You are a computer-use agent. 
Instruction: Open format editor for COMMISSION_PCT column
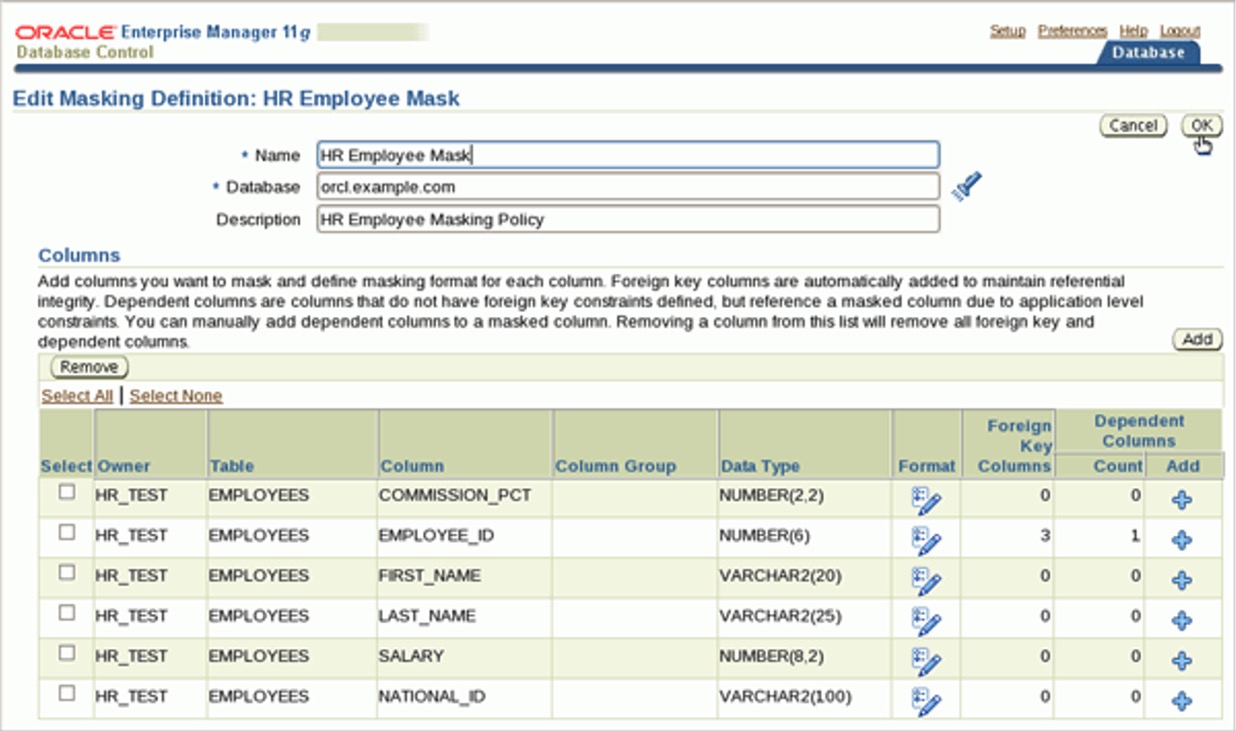(x=926, y=501)
